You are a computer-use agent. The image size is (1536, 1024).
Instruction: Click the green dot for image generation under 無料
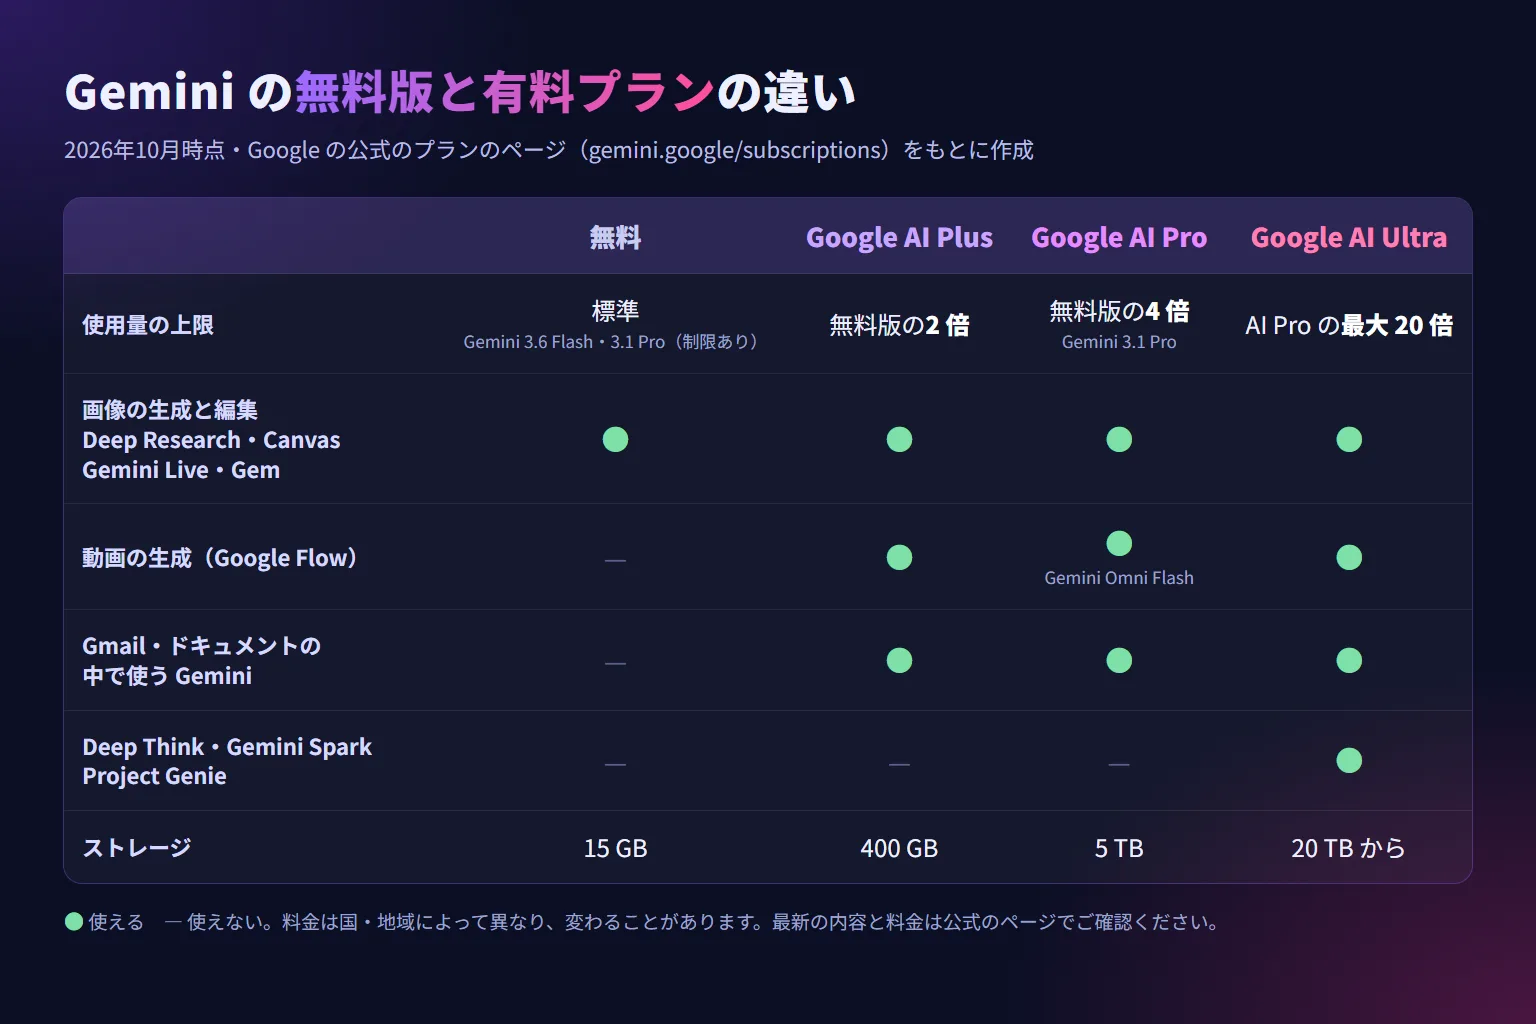click(x=615, y=439)
